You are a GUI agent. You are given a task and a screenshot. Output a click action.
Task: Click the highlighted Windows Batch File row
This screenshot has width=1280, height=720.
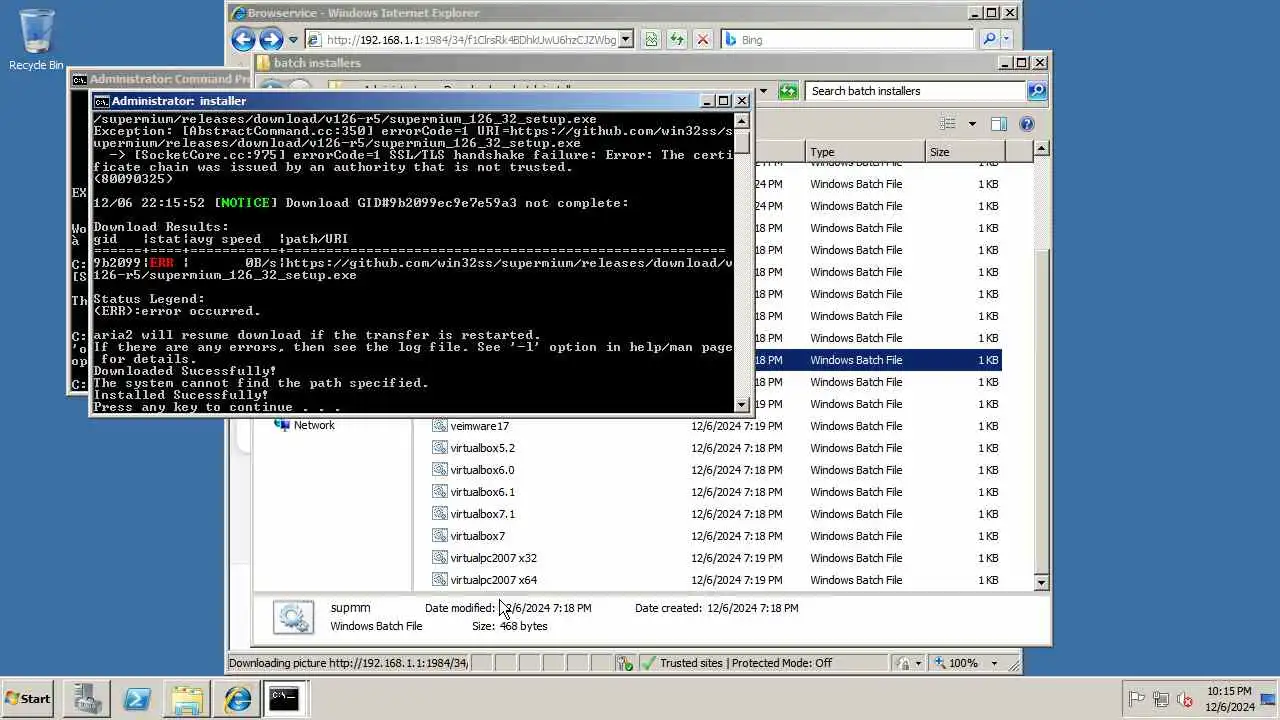pyautogui.click(x=876, y=360)
